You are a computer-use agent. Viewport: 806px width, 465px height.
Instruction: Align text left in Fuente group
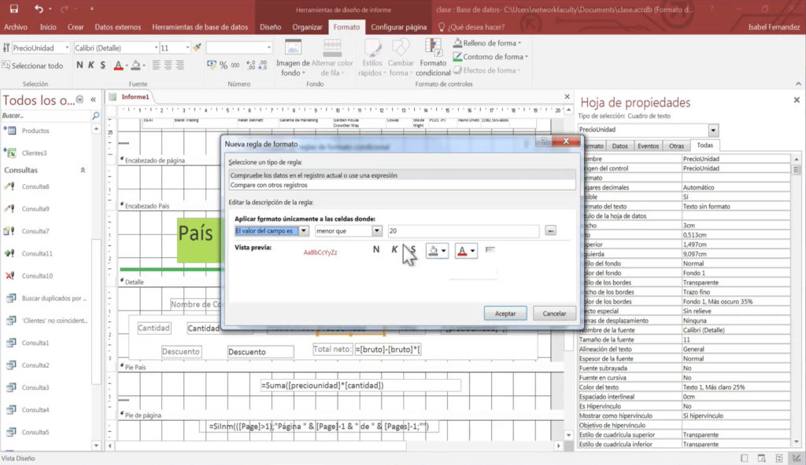(156, 65)
